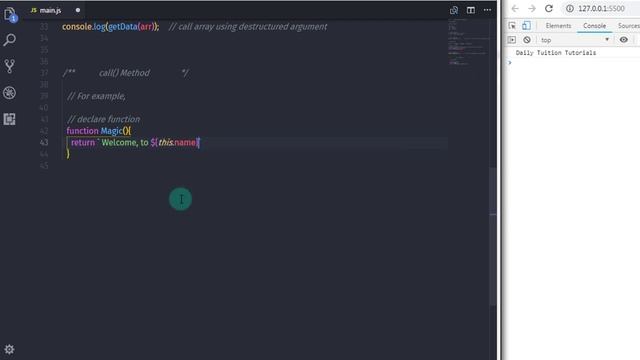Reload the page with the refresh icon
The height and width of the screenshot is (360, 640).
pos(549,8)
